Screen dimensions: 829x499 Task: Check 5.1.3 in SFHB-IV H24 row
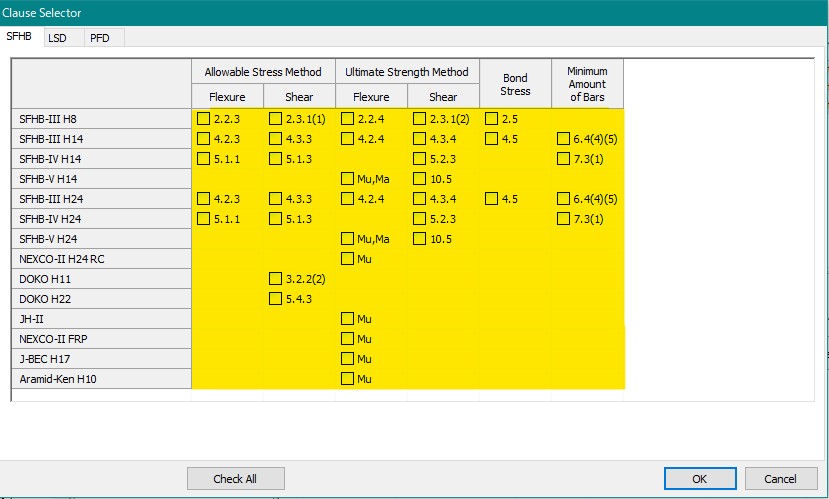click(x=275, y=218)
